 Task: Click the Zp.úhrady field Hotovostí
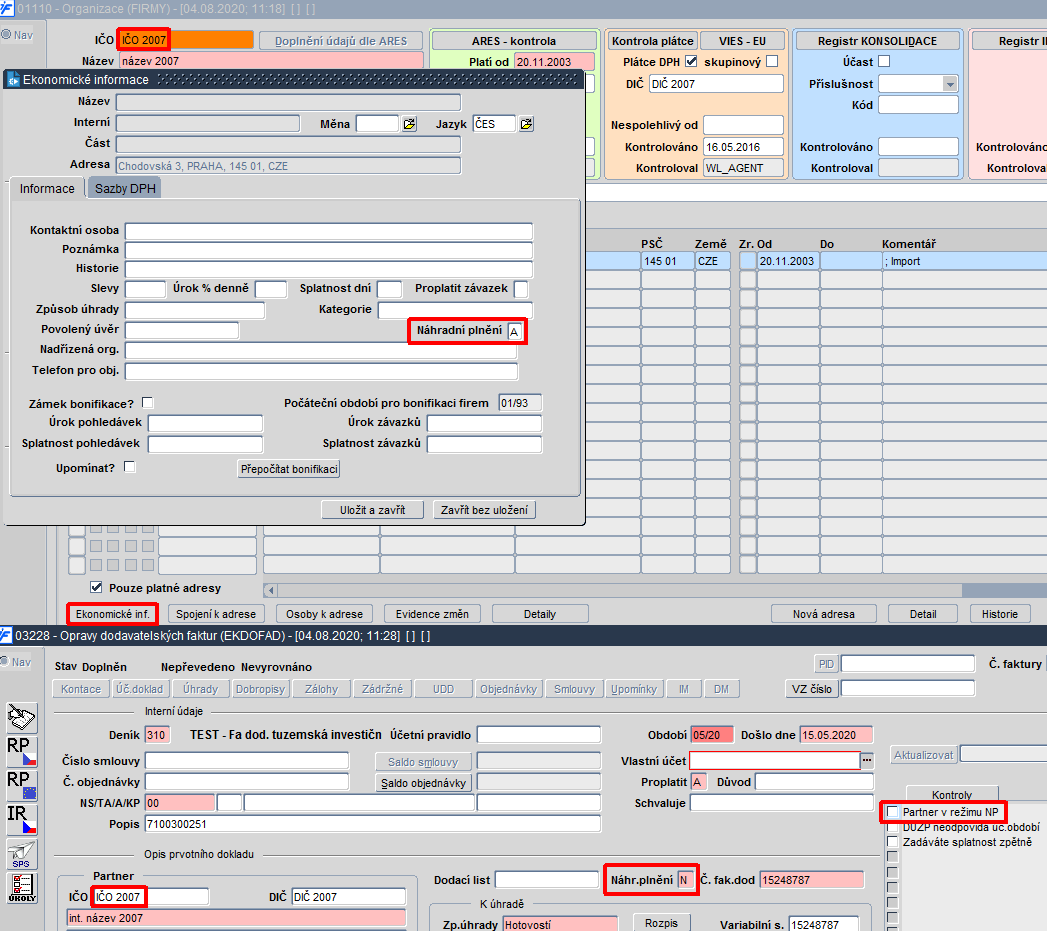(560, 924)
